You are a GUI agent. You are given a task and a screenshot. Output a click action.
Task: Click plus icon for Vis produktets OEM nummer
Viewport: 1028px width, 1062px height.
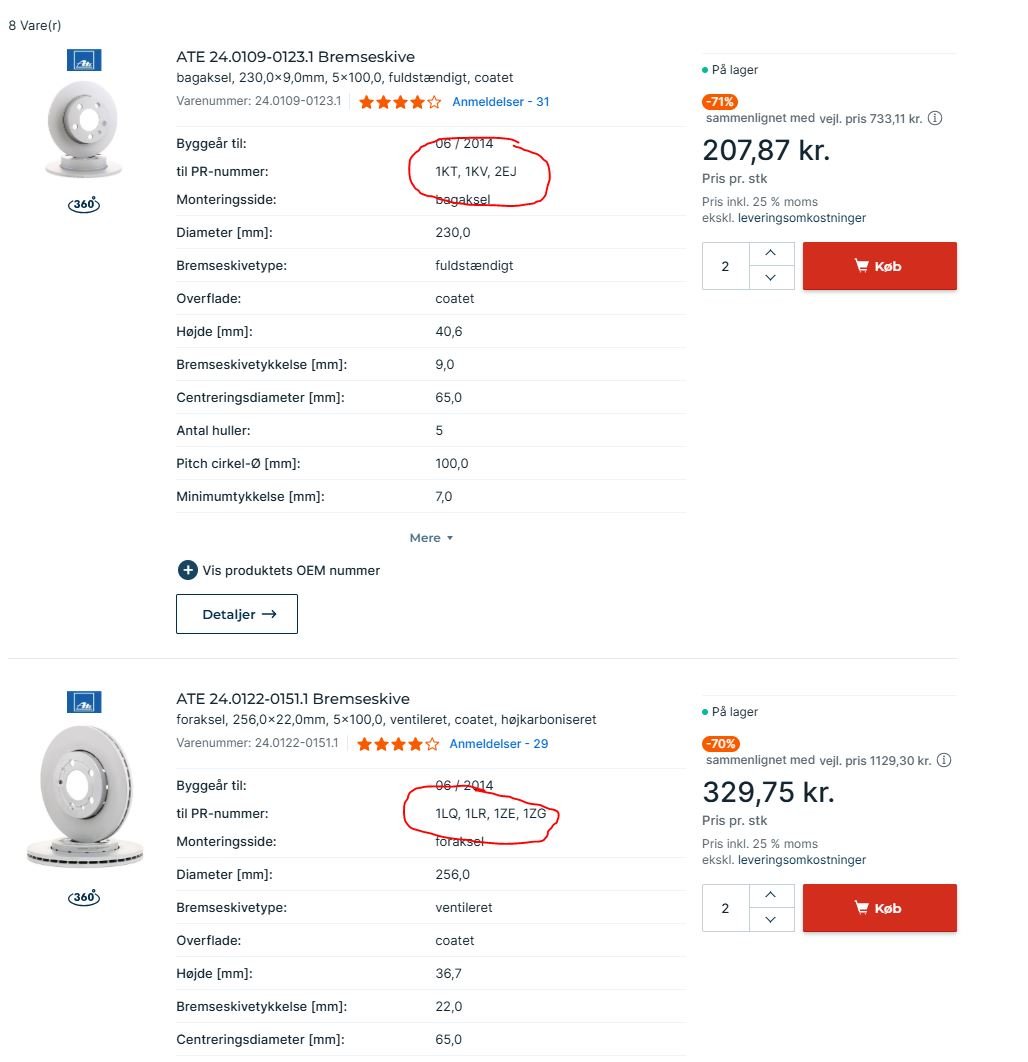[187, 570]
